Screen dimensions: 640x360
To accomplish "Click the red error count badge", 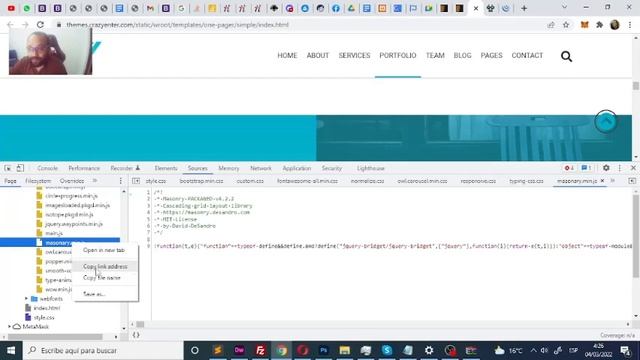I will 569,168.
